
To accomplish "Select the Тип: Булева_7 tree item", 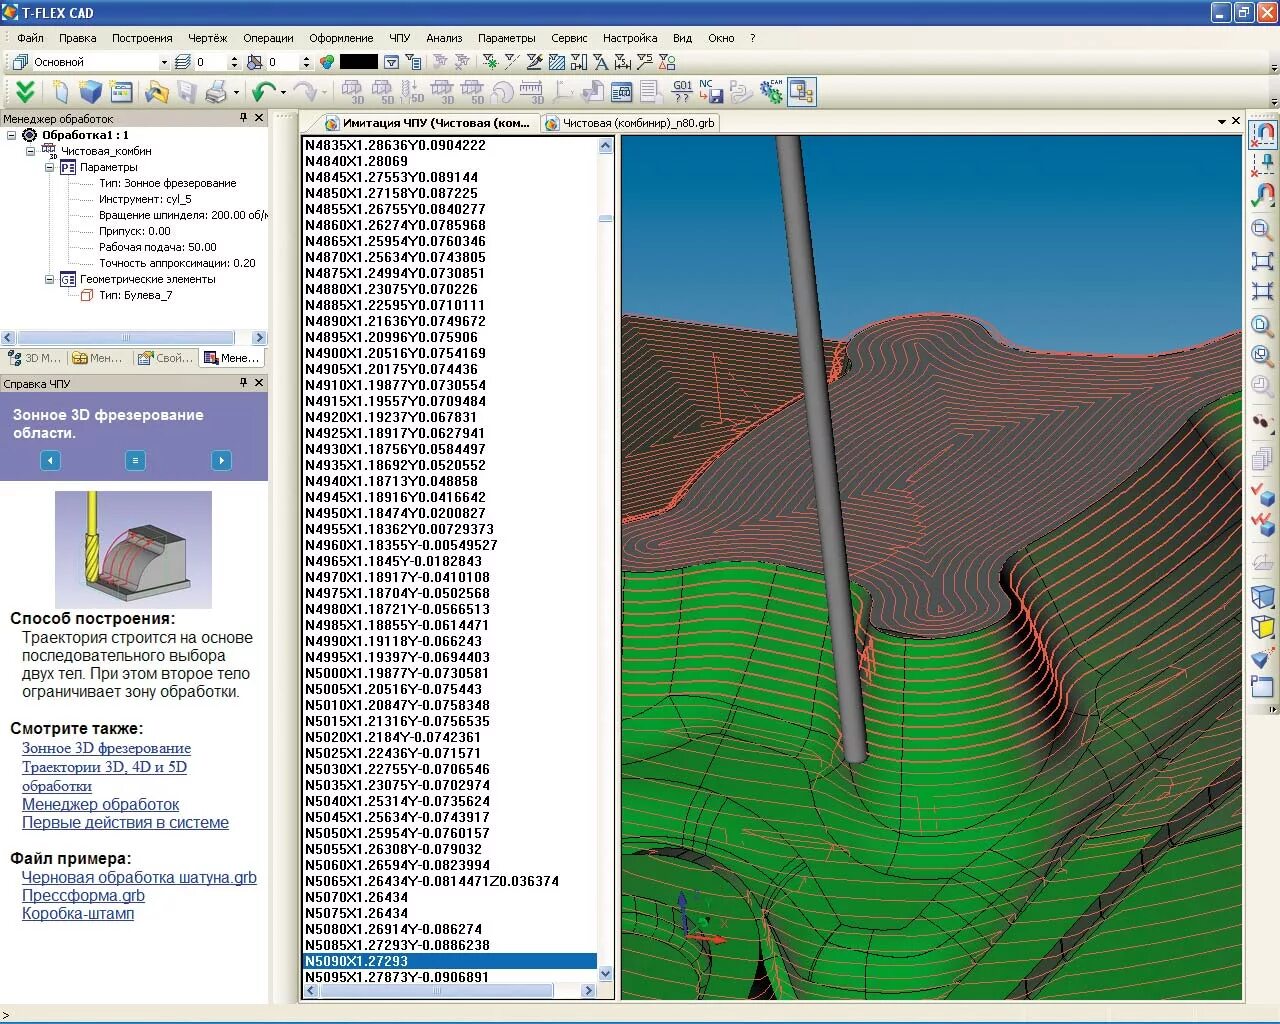I will [x=135, y=295].
